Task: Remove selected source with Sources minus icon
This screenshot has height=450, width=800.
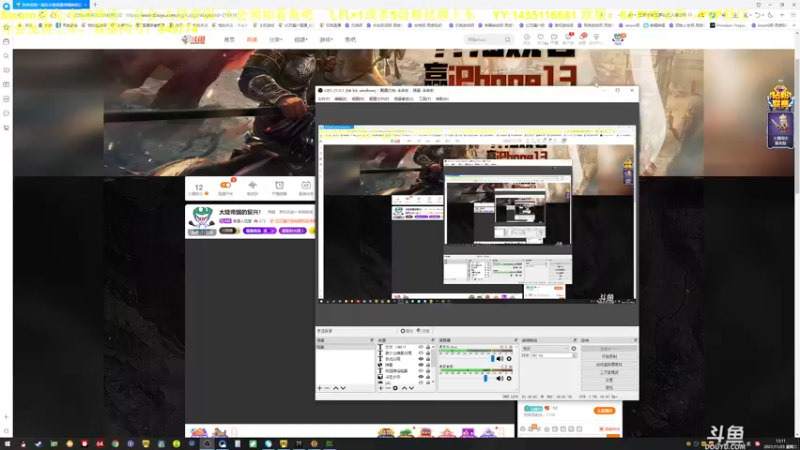Action: (x=388, y=388)
